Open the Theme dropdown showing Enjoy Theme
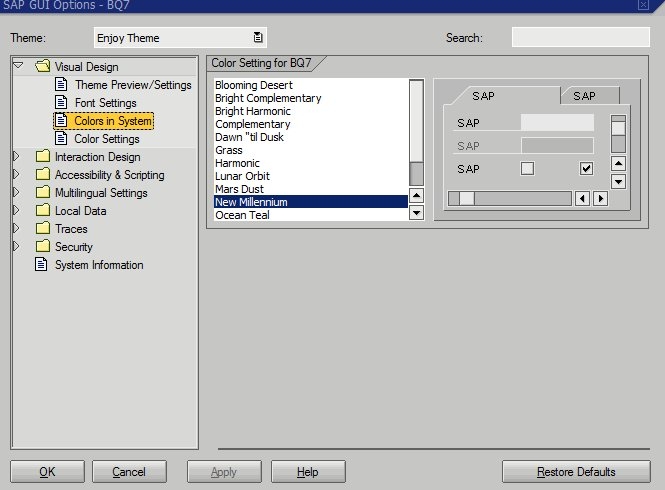Screen dimensions: 665x490 point(257,37)
